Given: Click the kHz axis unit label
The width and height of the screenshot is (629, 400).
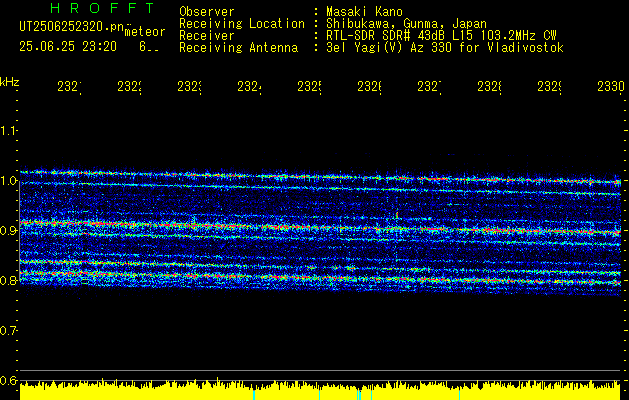Looking at the screenshot, I should [x=9, y=82].
